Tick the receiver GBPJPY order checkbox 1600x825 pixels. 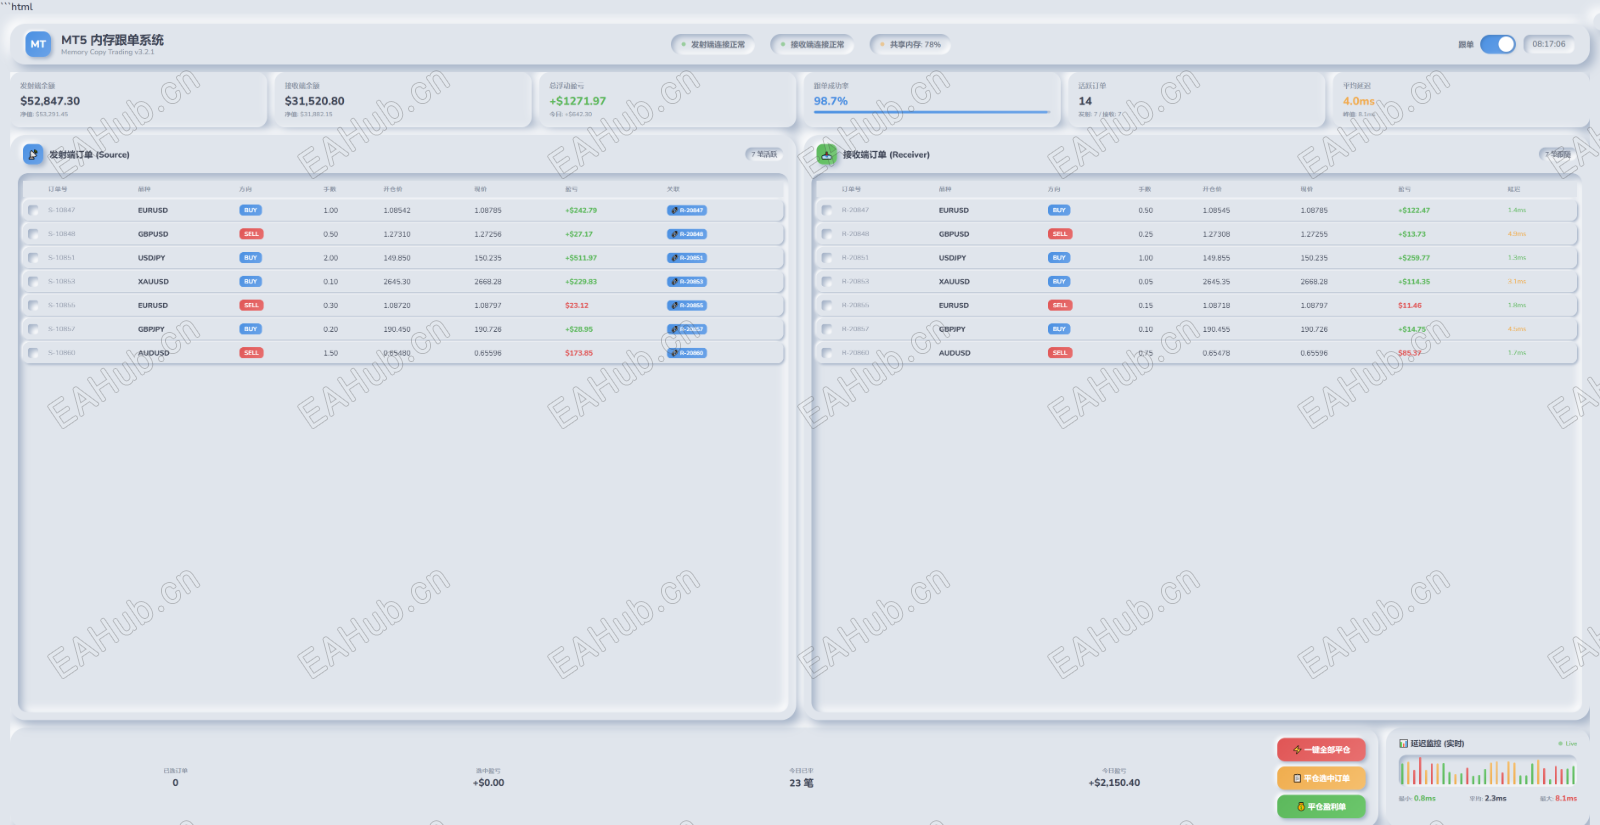click(x=826, y=329)
